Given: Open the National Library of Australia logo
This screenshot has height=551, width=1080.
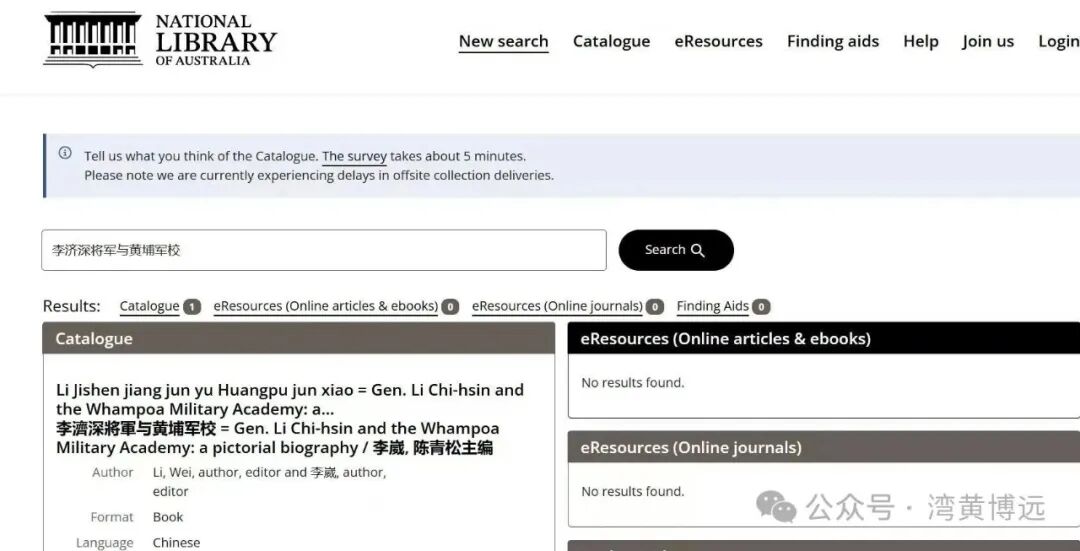Looking at the screenshot, I should point(160,40).
